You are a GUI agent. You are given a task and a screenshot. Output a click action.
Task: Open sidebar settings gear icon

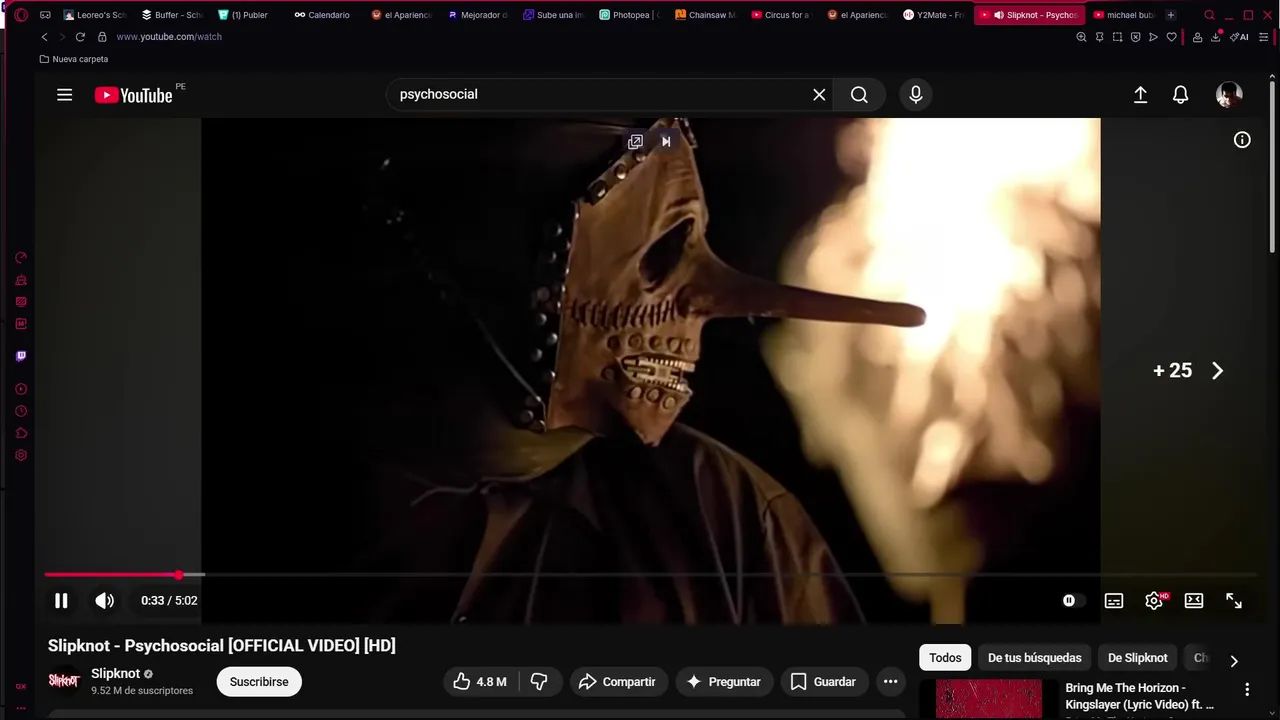tap(21, 455)
